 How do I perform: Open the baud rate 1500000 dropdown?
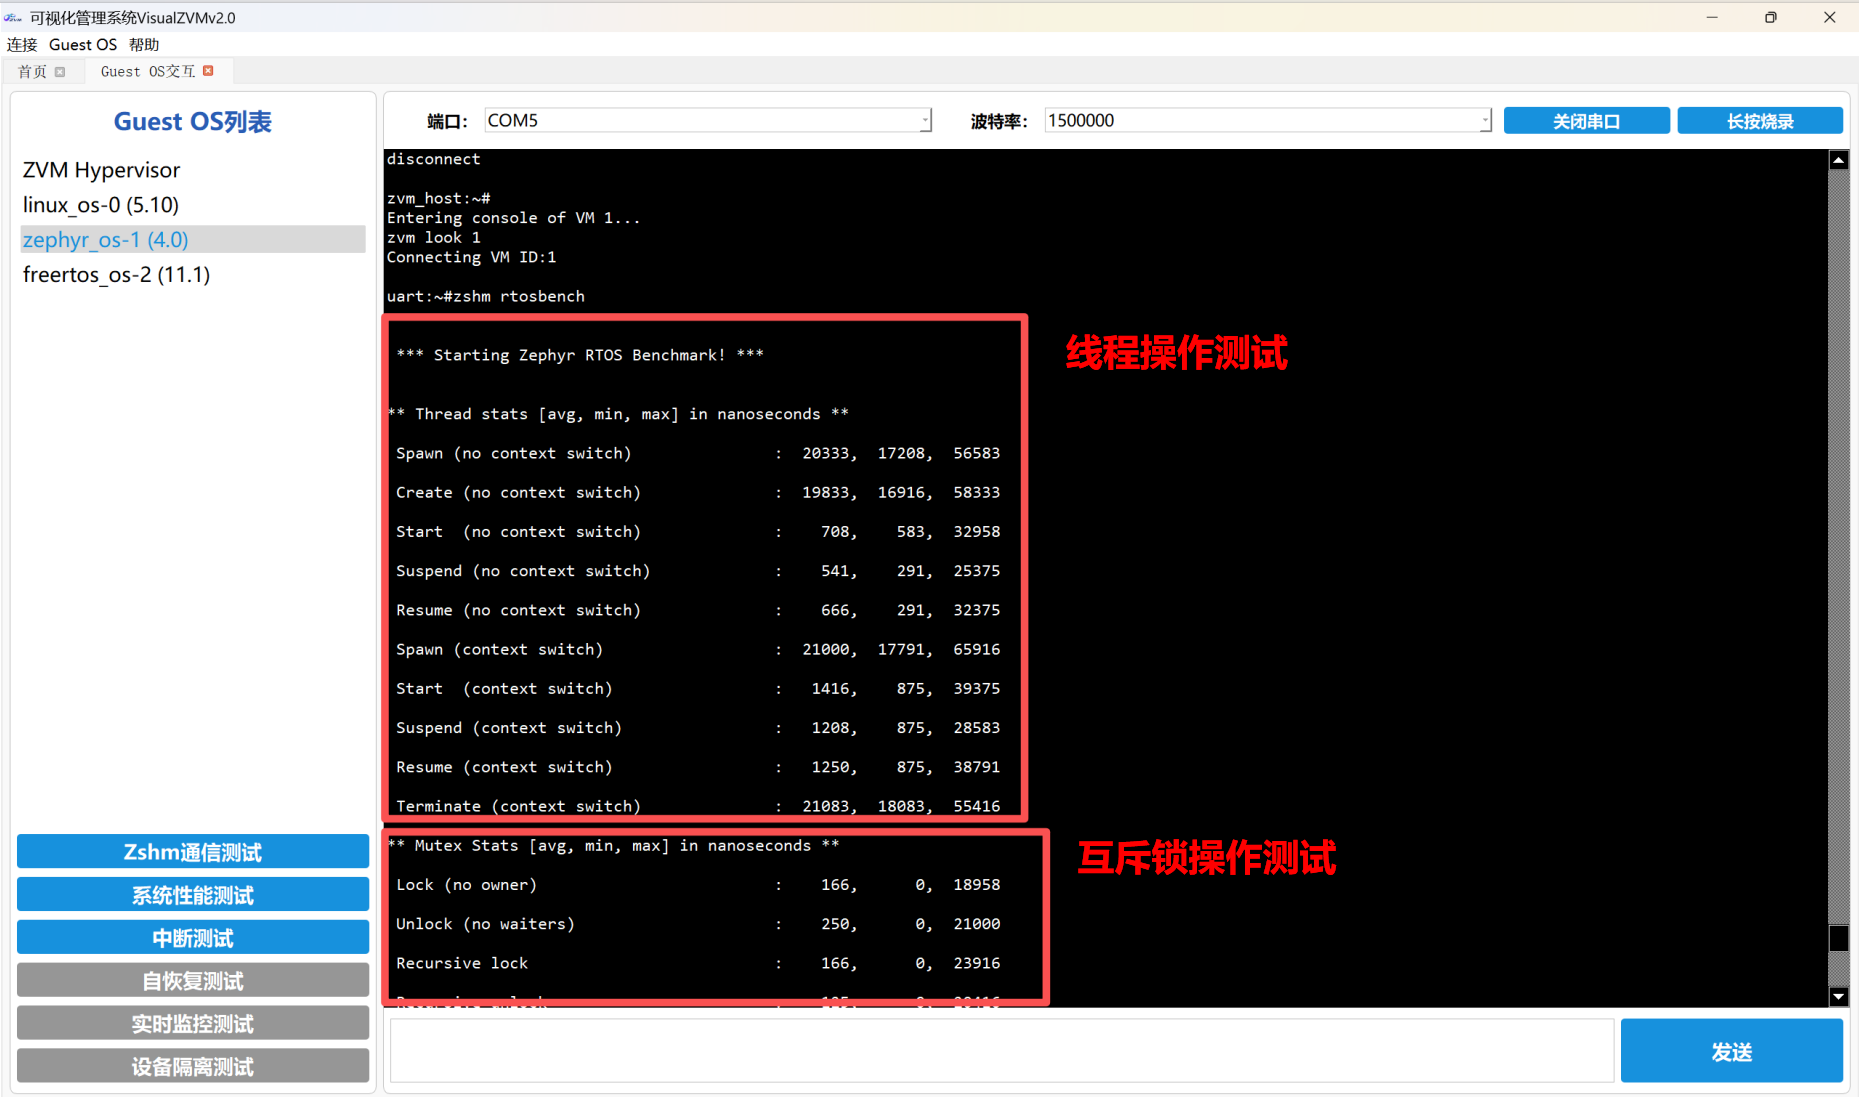(x=1484, y=121)
